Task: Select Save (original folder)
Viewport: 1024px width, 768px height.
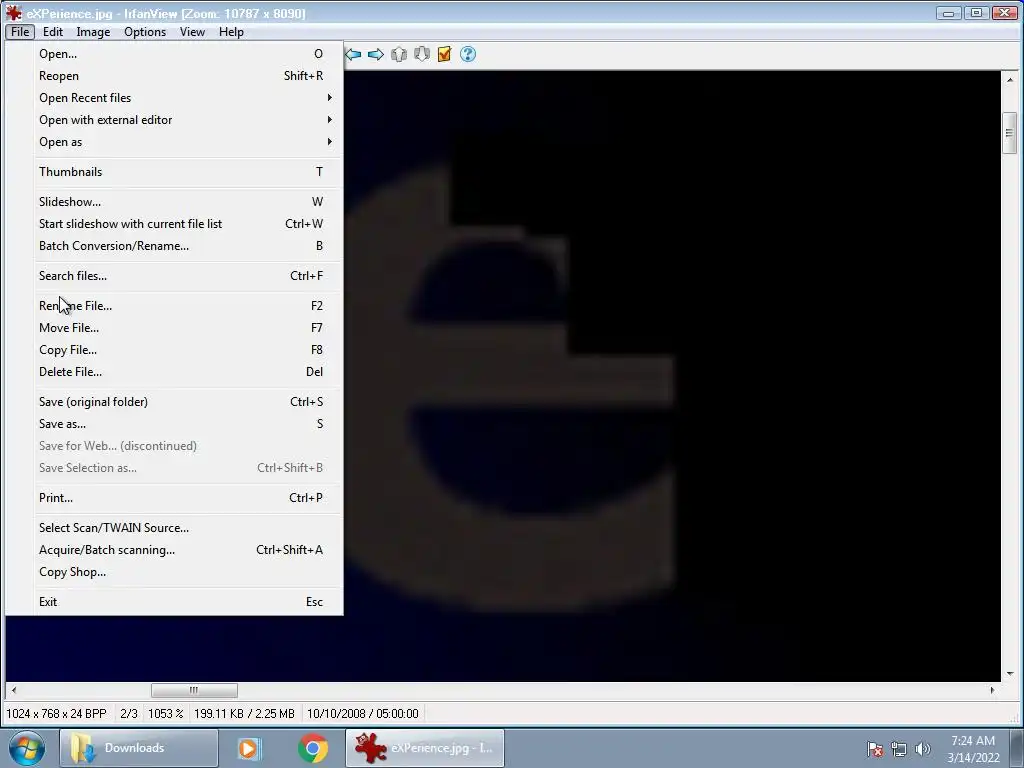Action: [187, 402]
